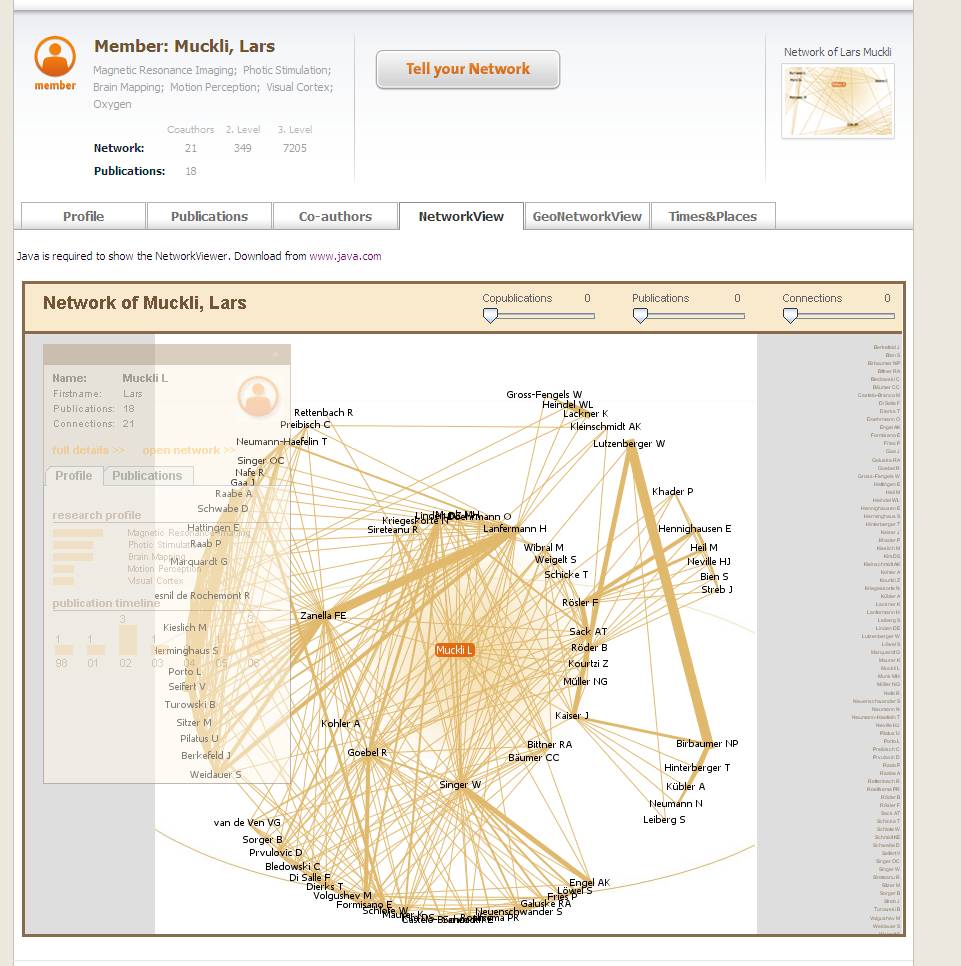Click the Tell your Network button
The height and width of the screenshot is (966, 961).
point(468,69)
